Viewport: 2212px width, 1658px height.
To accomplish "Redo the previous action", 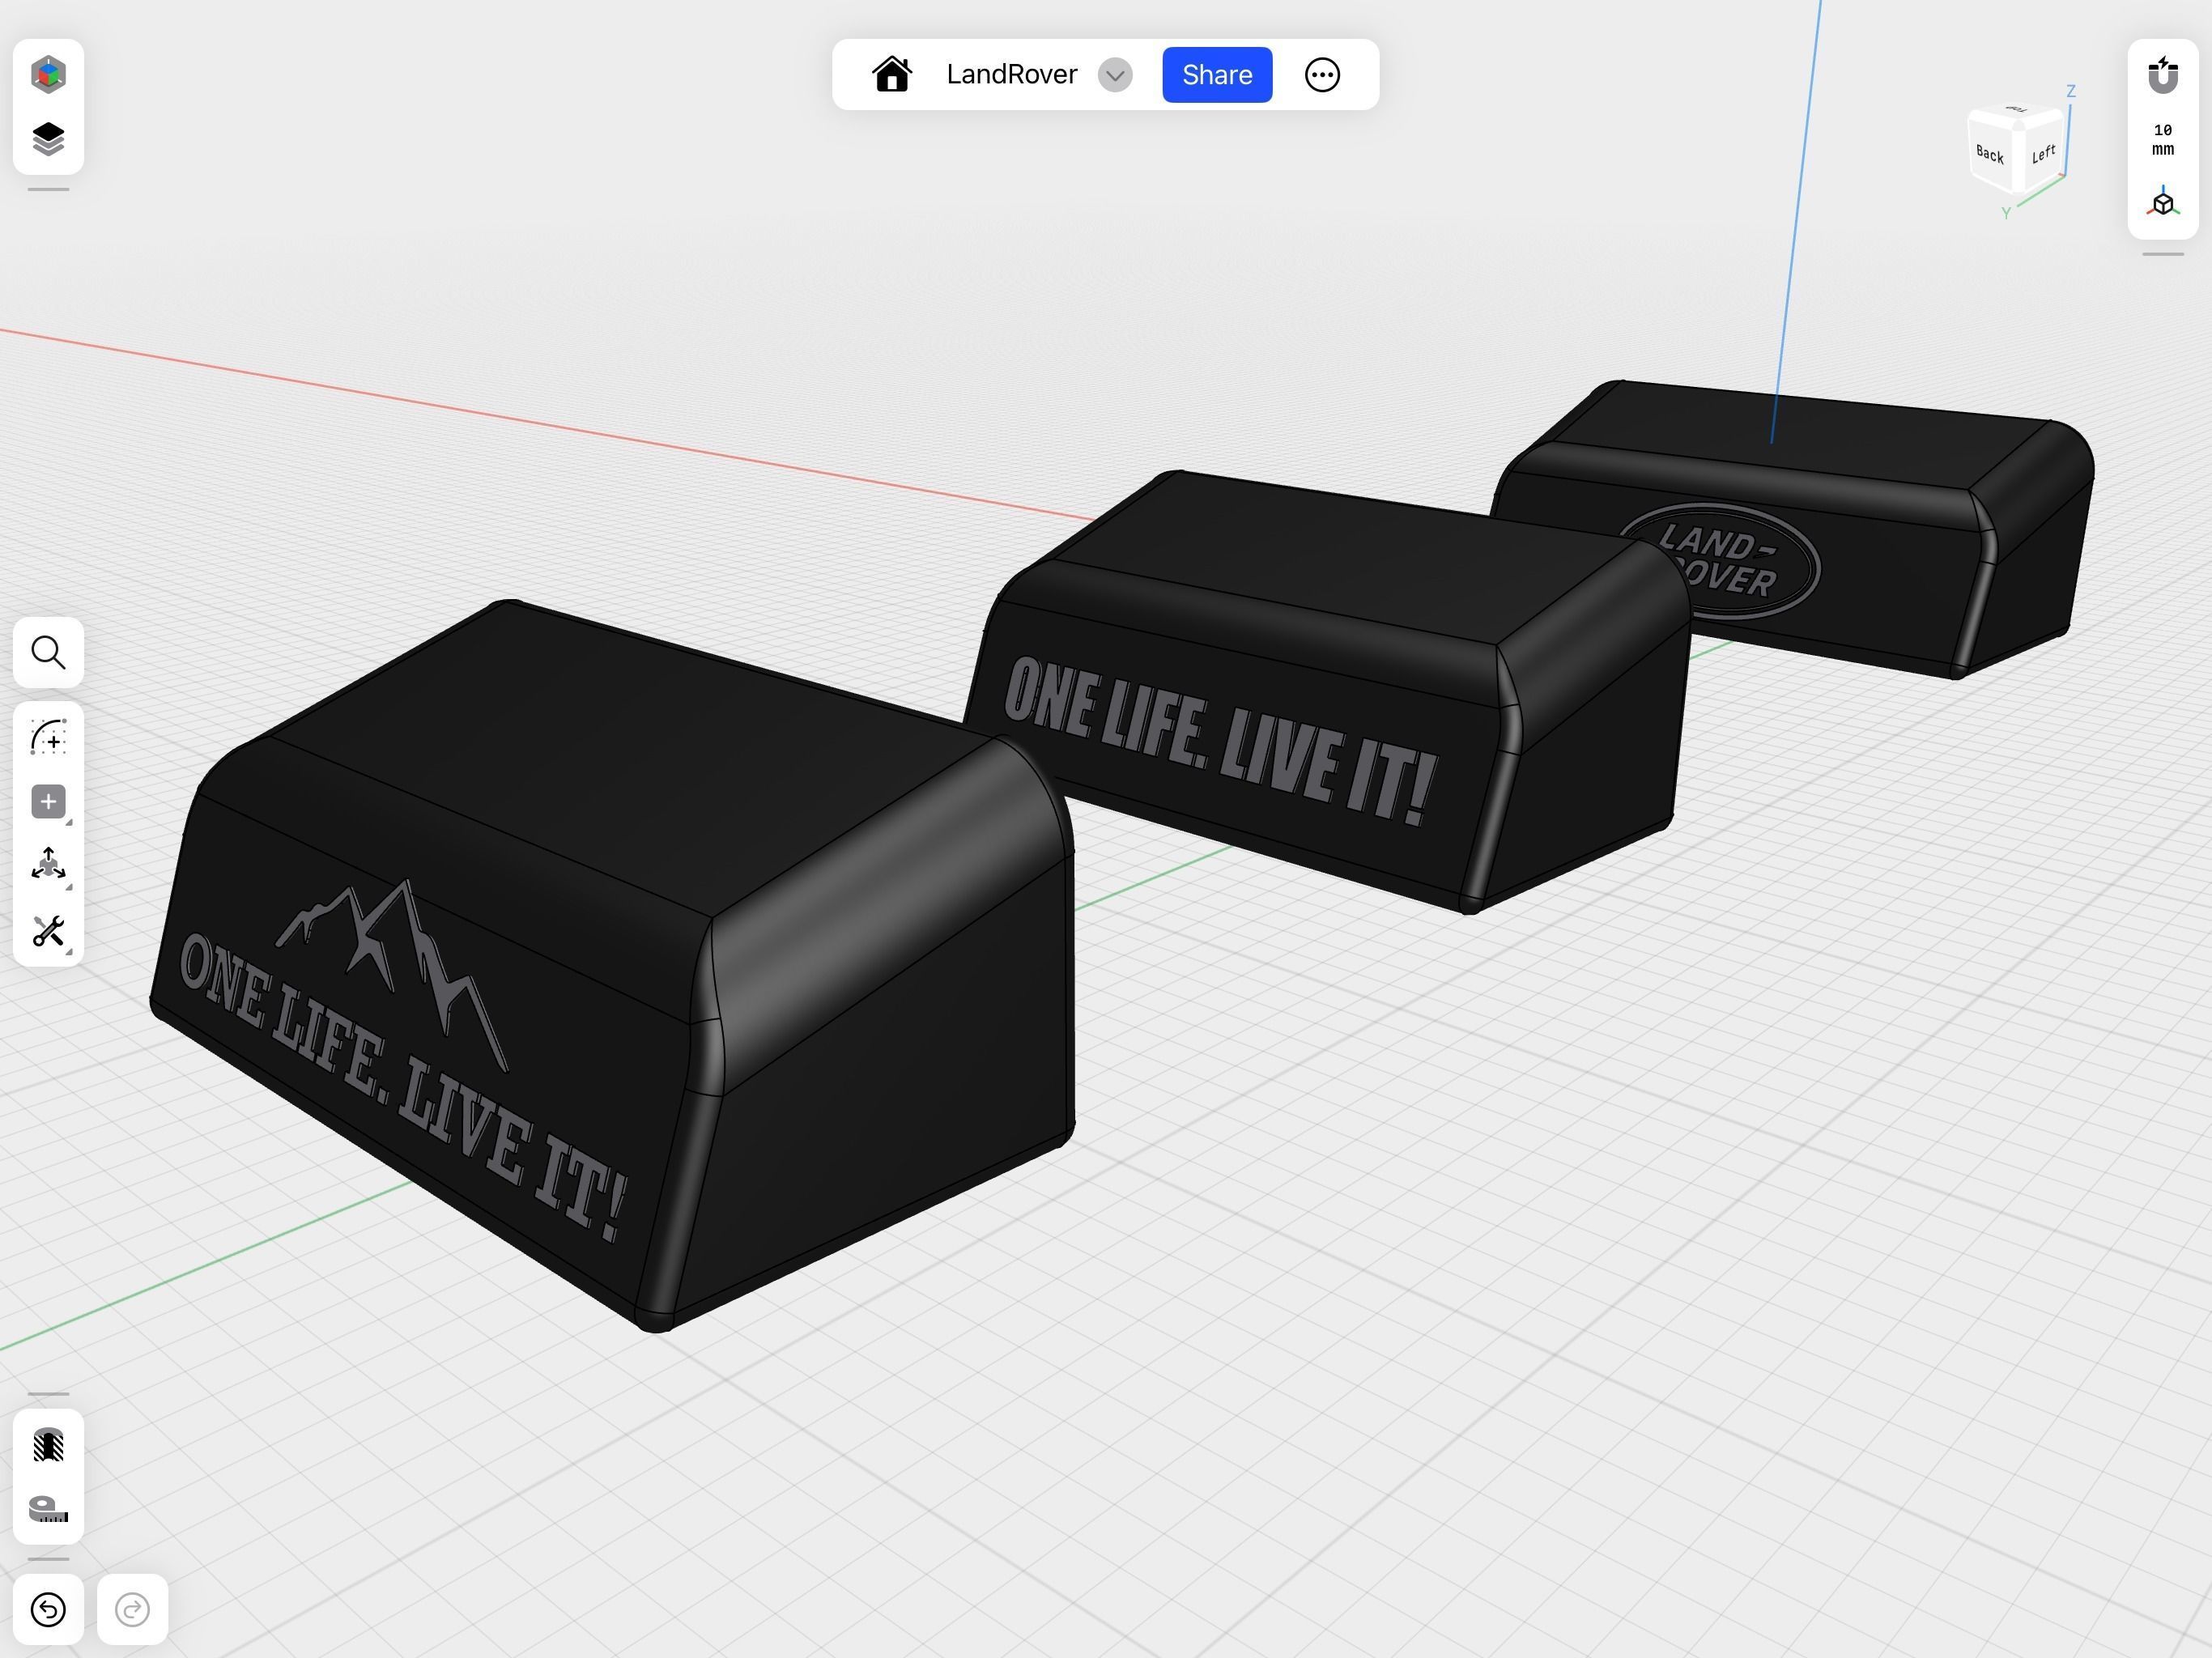I will coord(132,1609).
